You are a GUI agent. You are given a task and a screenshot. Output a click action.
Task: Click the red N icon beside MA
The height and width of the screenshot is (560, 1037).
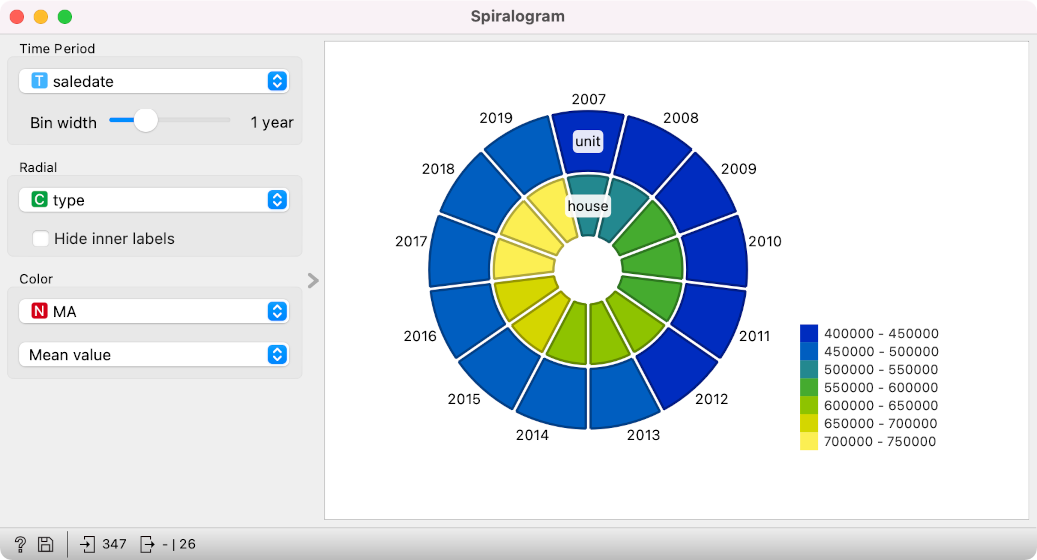point(39,312)
